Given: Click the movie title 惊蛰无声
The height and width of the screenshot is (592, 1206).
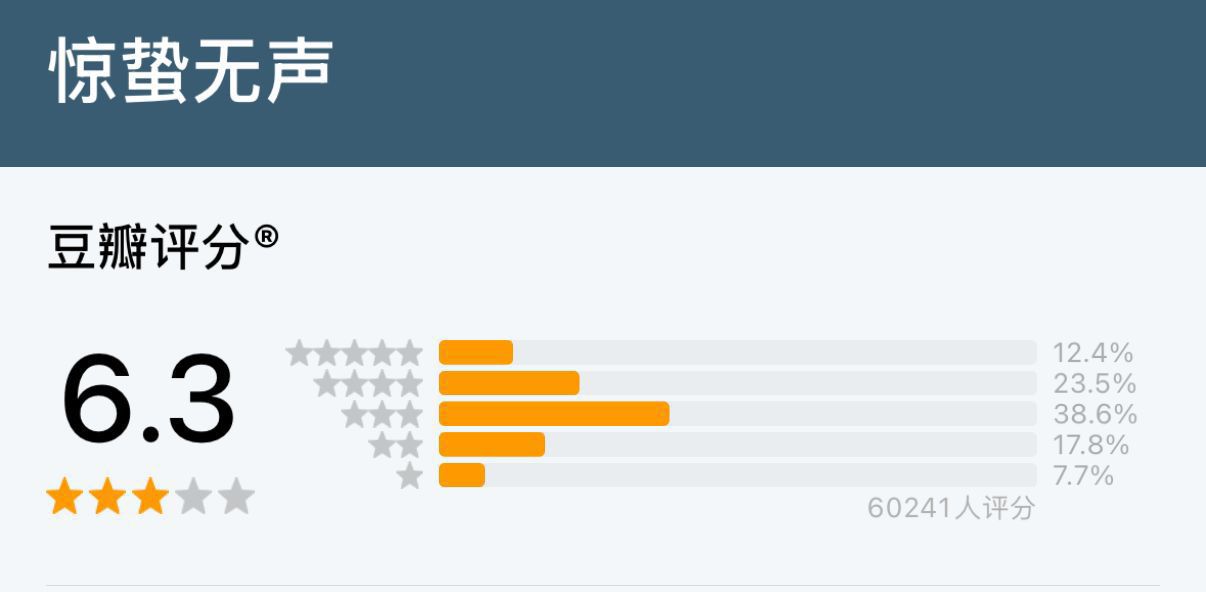Looking at the screenshot, I should coord(190,72).
